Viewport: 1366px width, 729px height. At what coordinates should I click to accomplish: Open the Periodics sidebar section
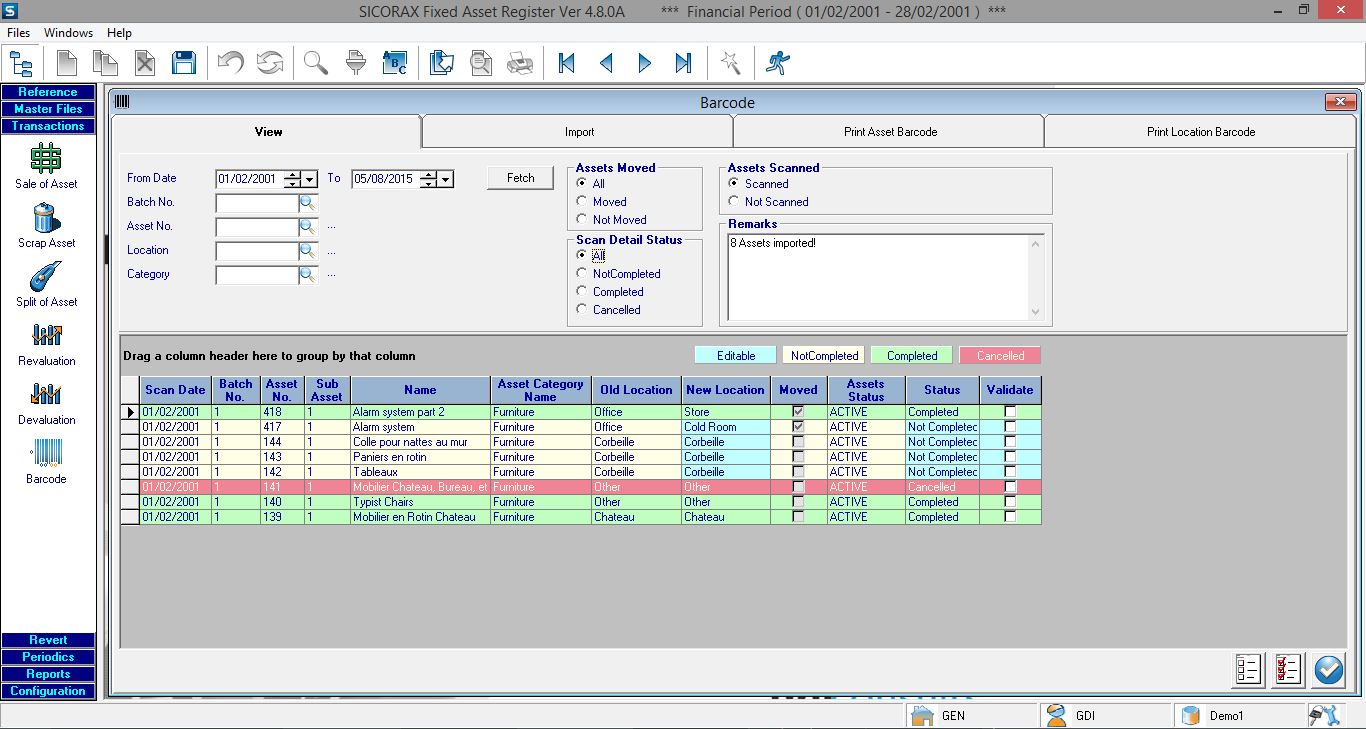(48, 657)
